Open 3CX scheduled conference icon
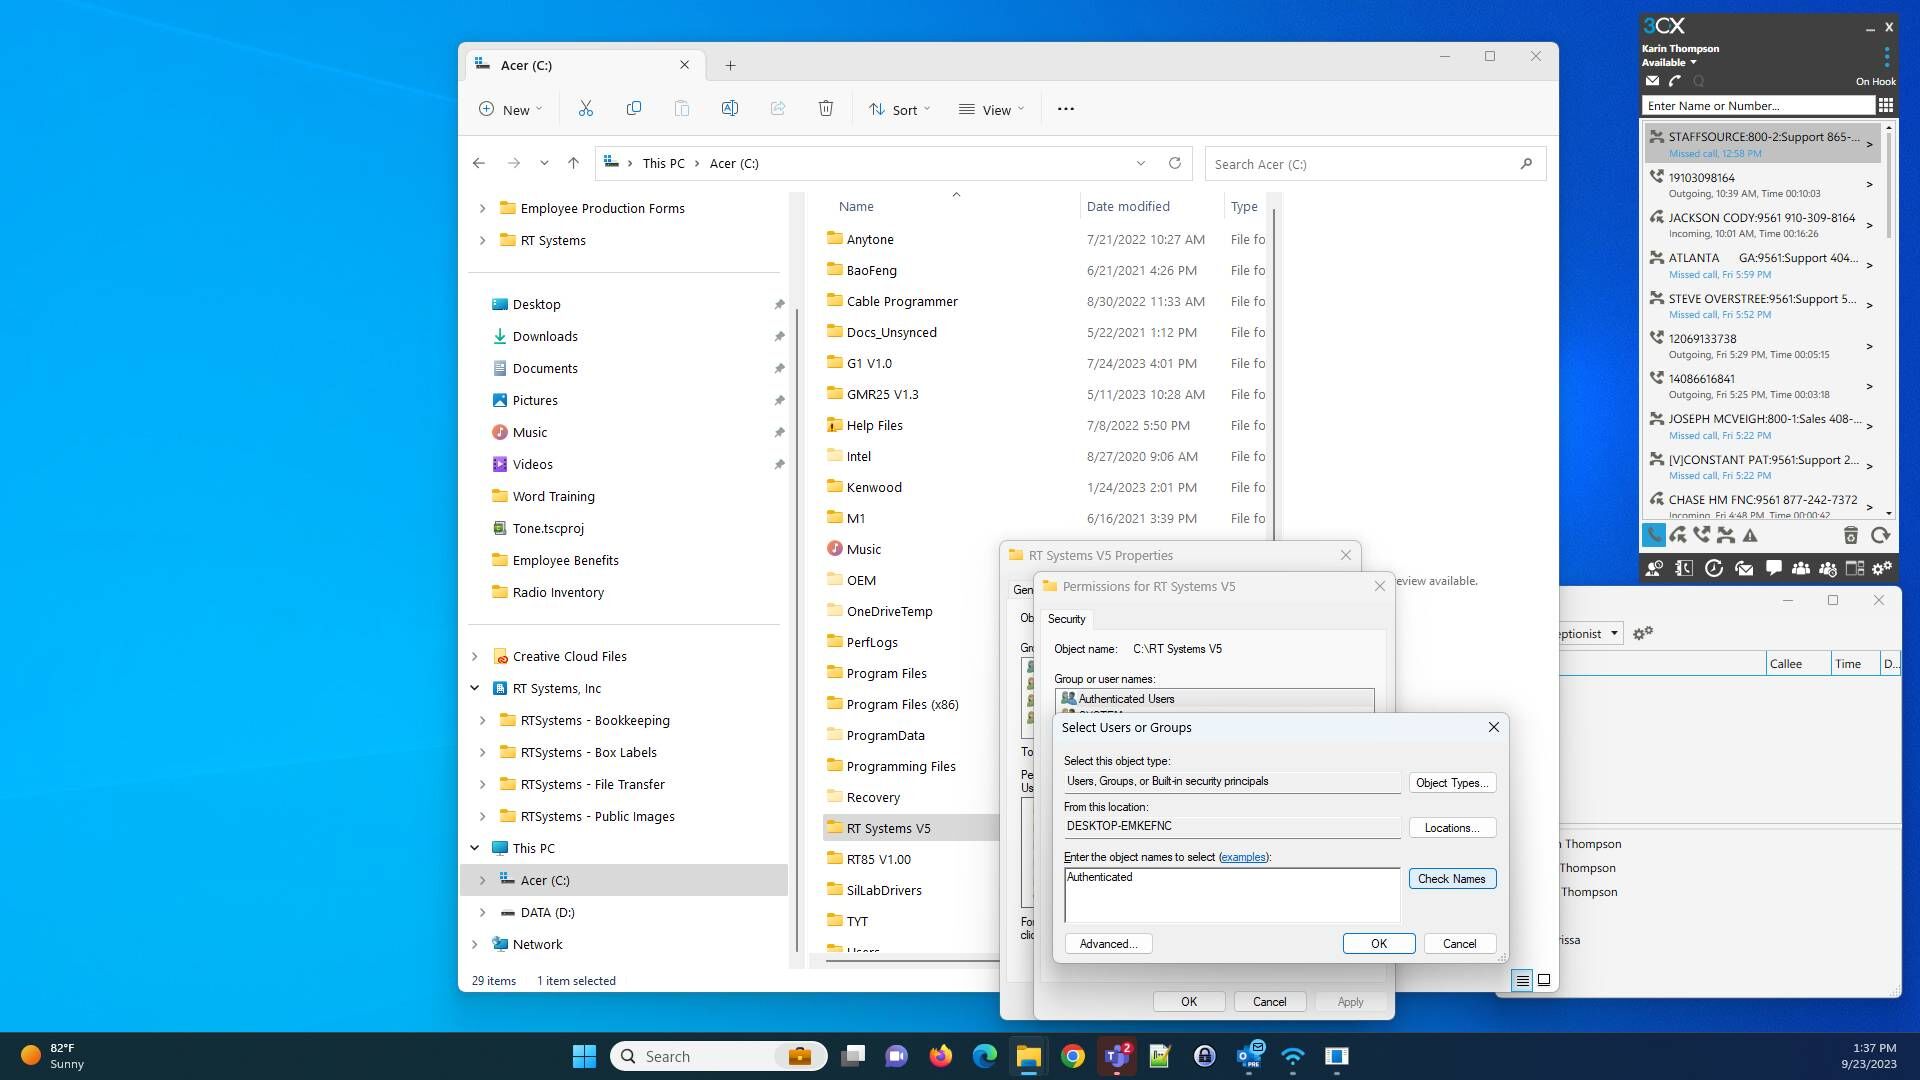Viewport: 1920px width, 1080px height. [1828, 568]
